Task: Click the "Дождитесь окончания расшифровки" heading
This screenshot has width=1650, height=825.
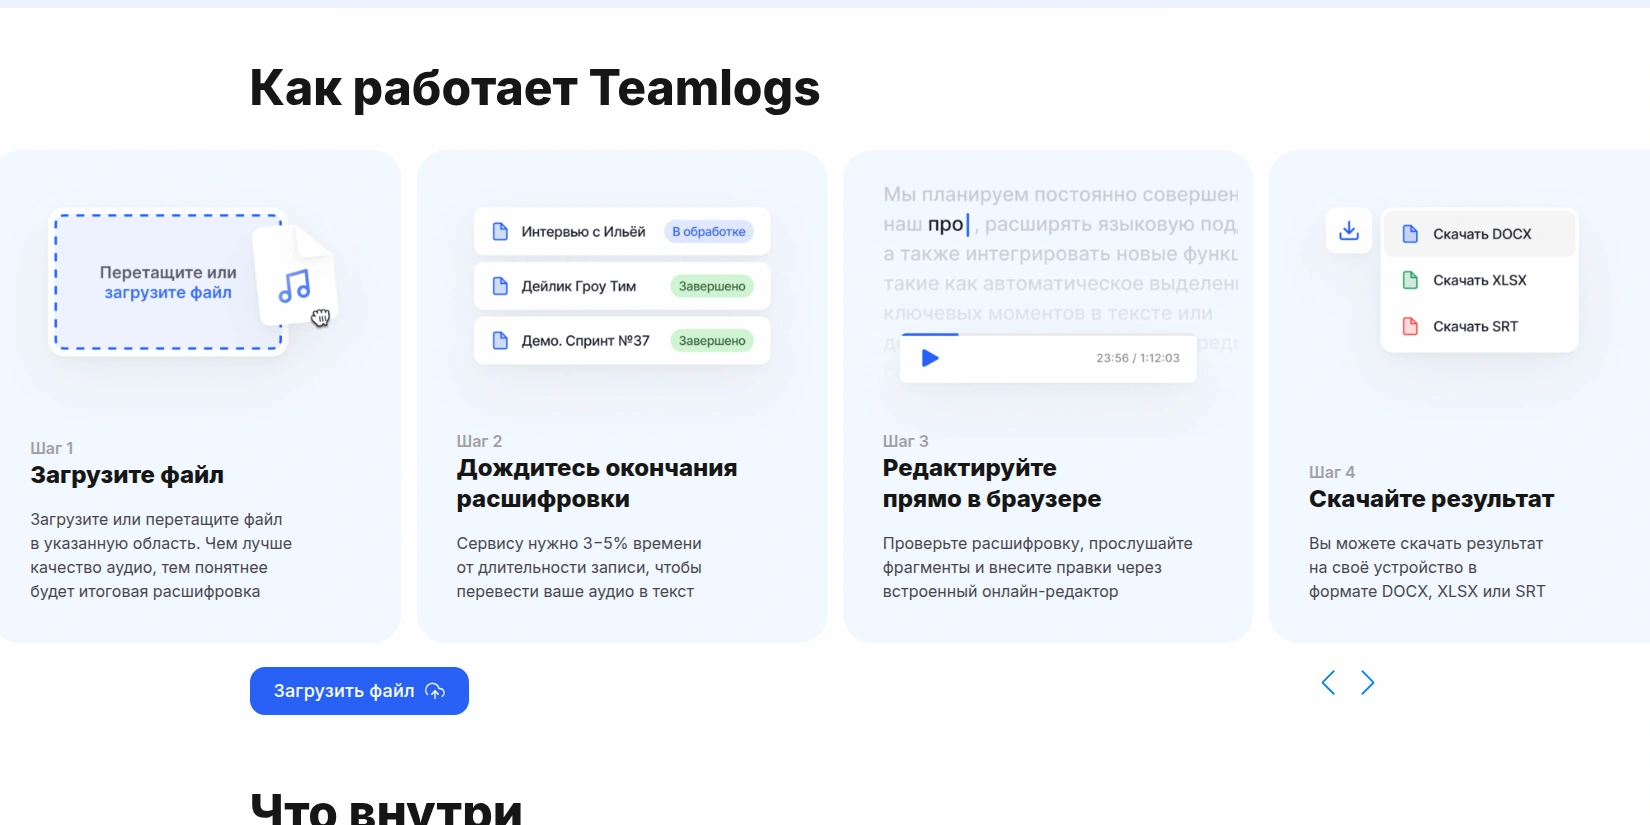Action: (x=597, y=483)
